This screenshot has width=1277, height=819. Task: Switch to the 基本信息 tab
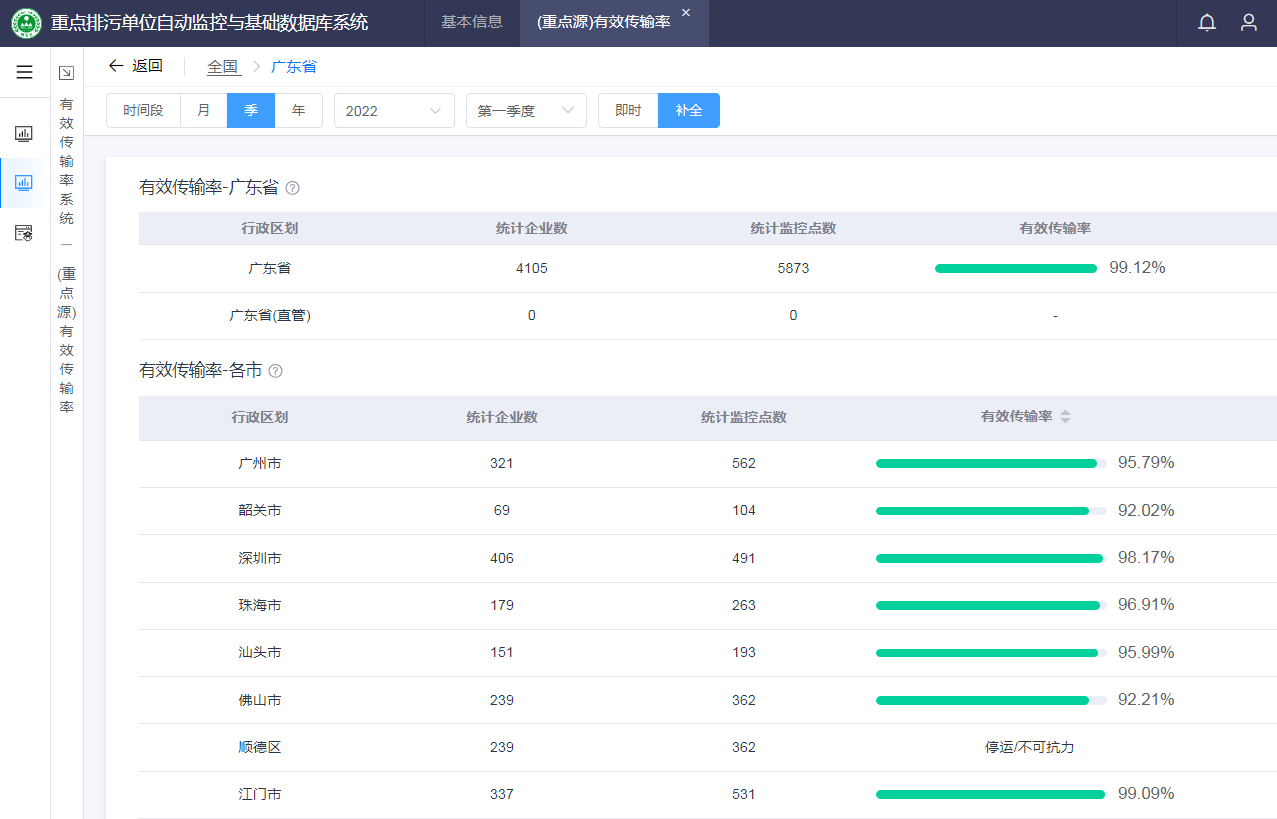coord(472,22)
